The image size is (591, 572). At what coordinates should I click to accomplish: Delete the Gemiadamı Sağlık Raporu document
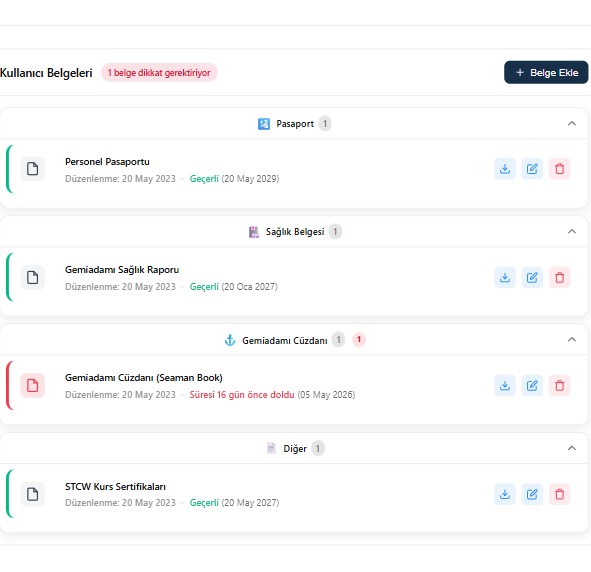pyautogui.click(x=560, y=278)
